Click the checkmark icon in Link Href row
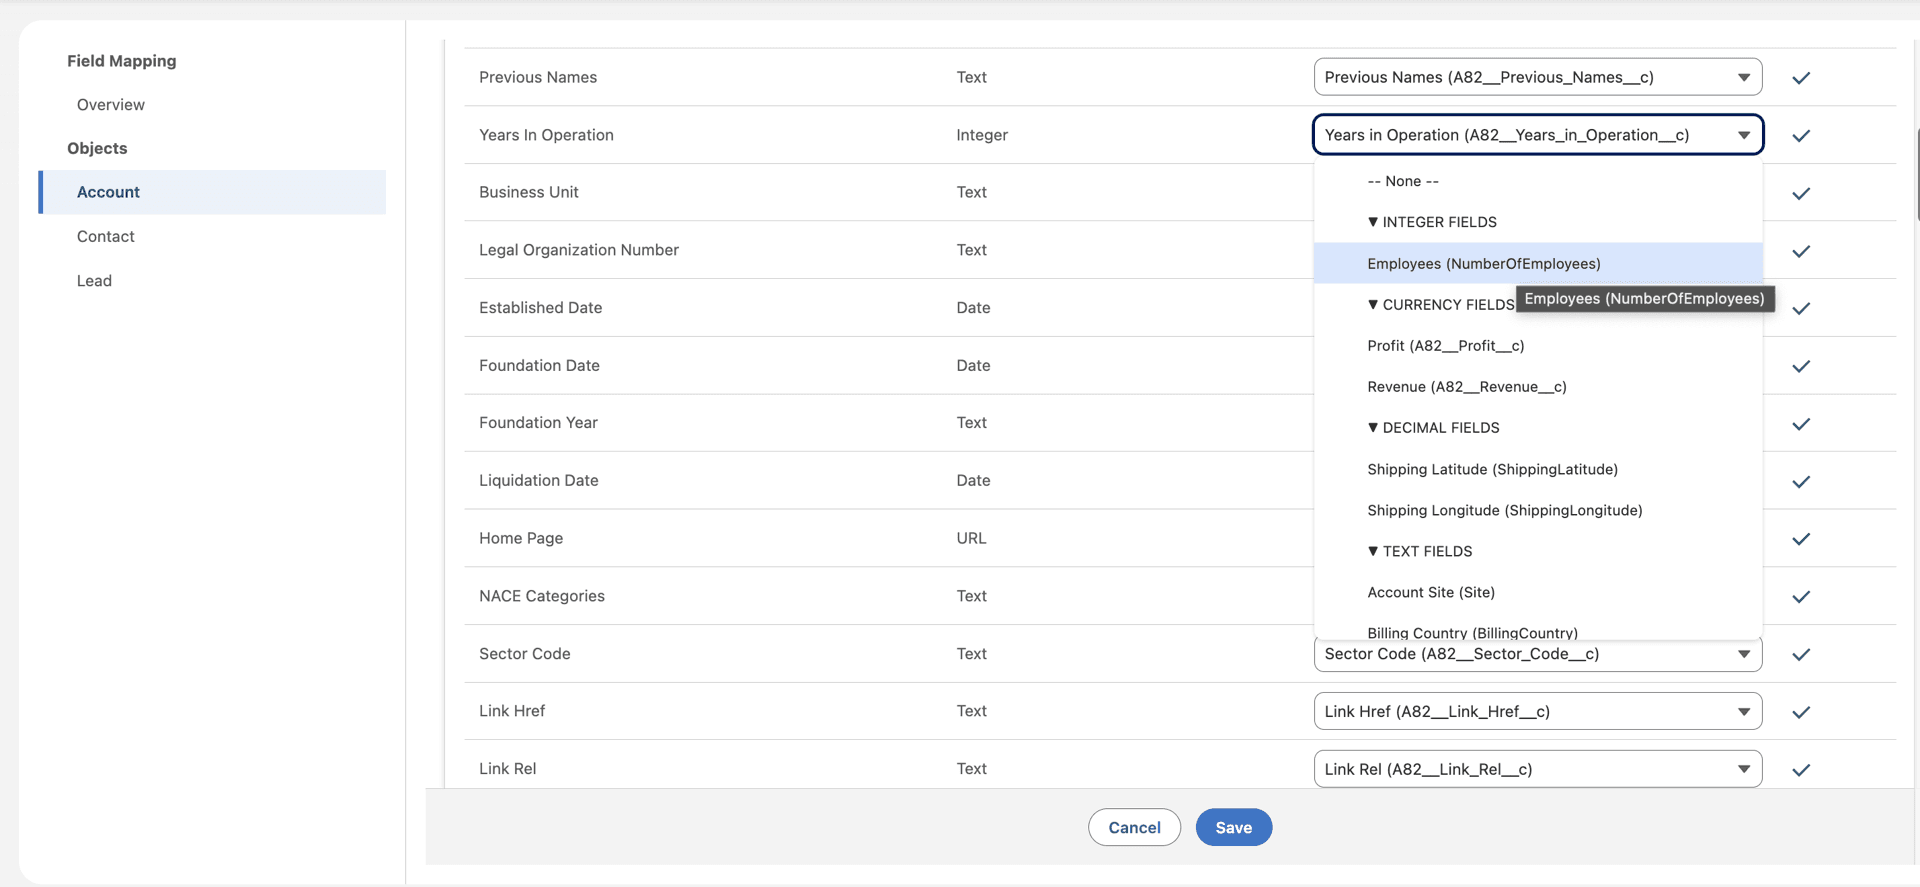Image resolution: width=1920 pixels, height=887 pixels. pos(1801,713)
